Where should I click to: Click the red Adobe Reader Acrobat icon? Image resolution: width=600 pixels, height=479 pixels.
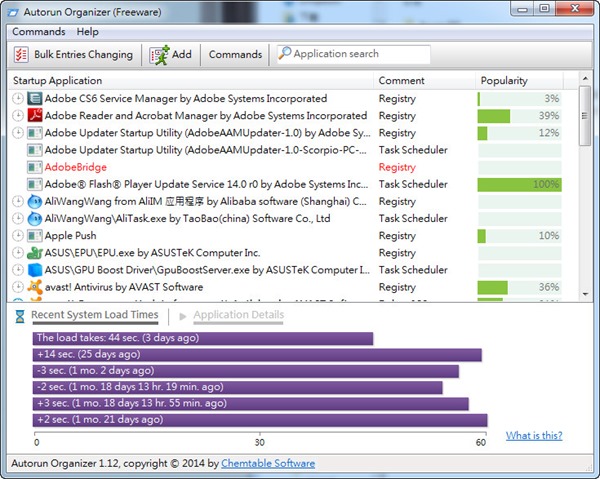click(x=34, y=116)
